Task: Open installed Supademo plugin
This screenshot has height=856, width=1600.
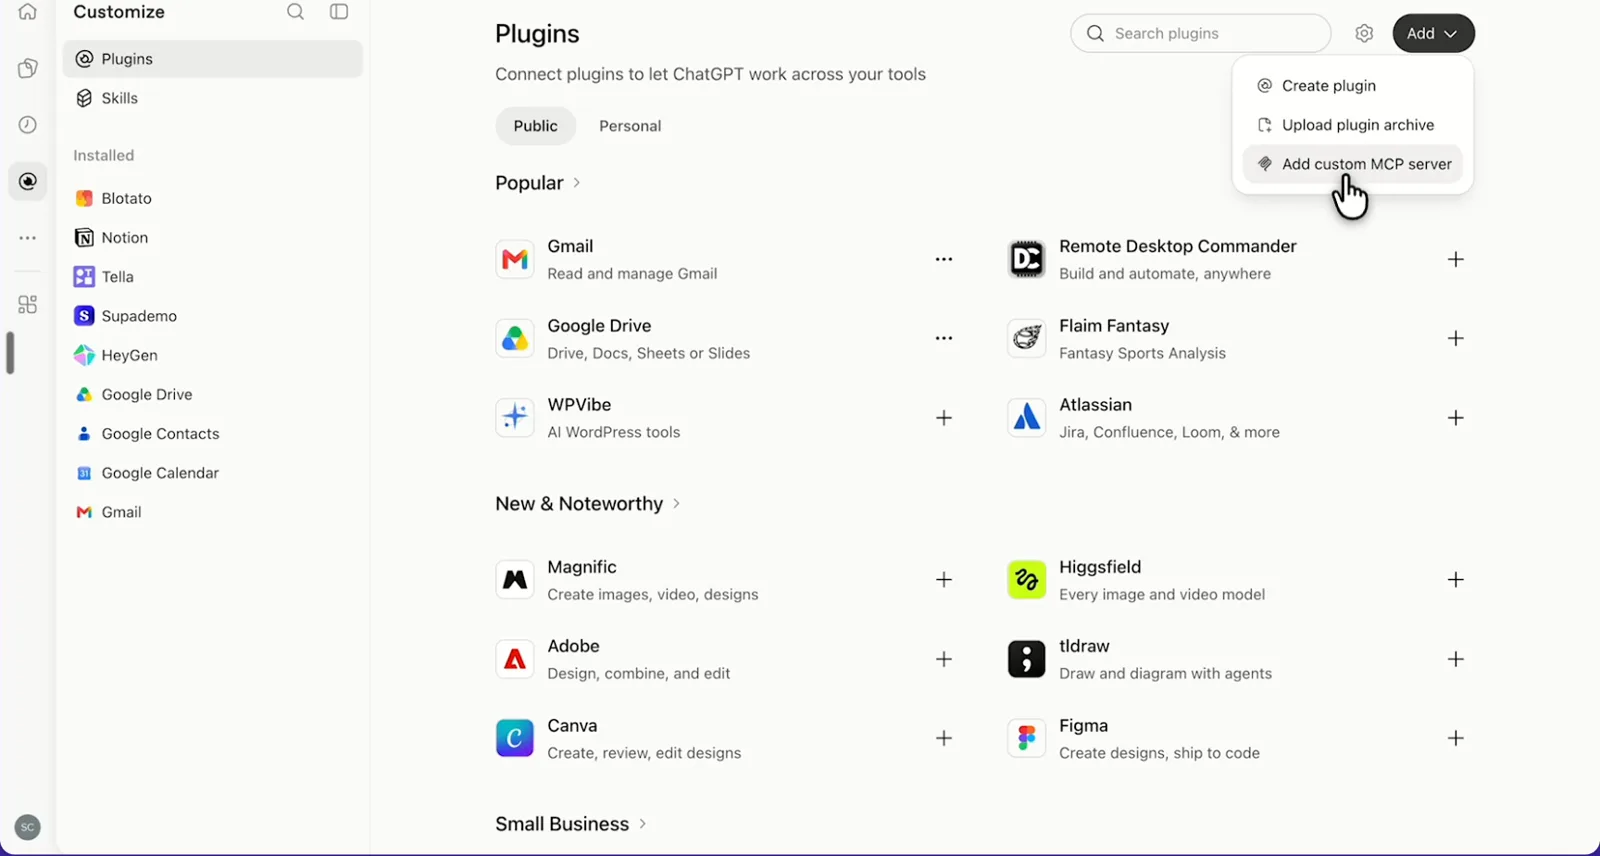Action: pyautogui.click(x=213, y=316)
